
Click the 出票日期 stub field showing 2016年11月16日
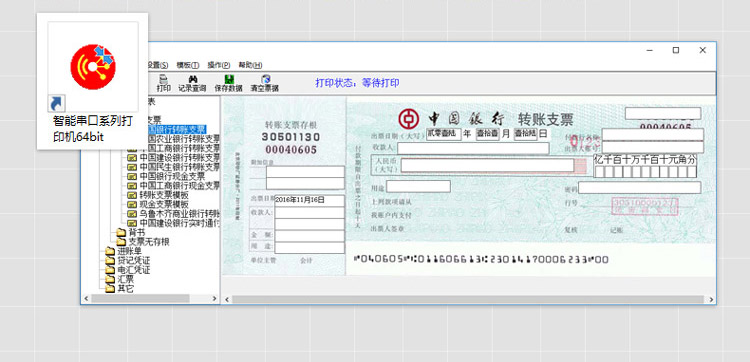pos(310,200)
